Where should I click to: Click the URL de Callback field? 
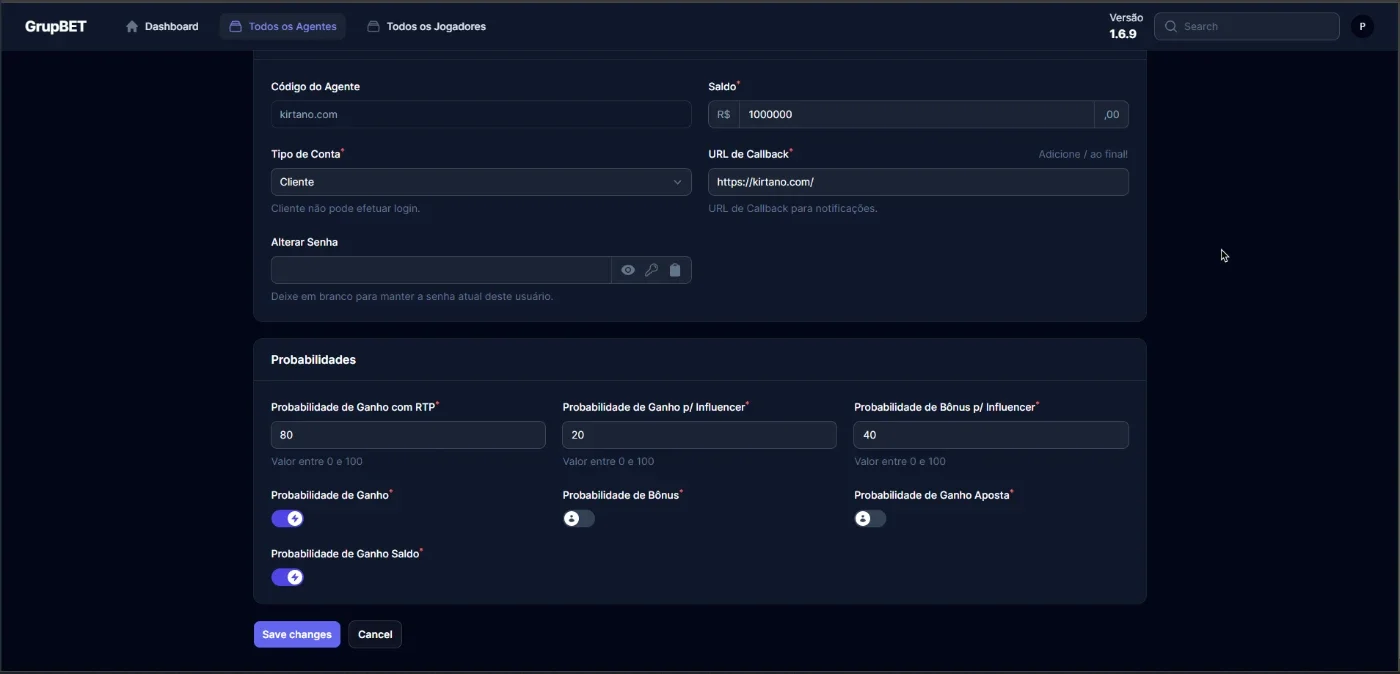point(918,182)
